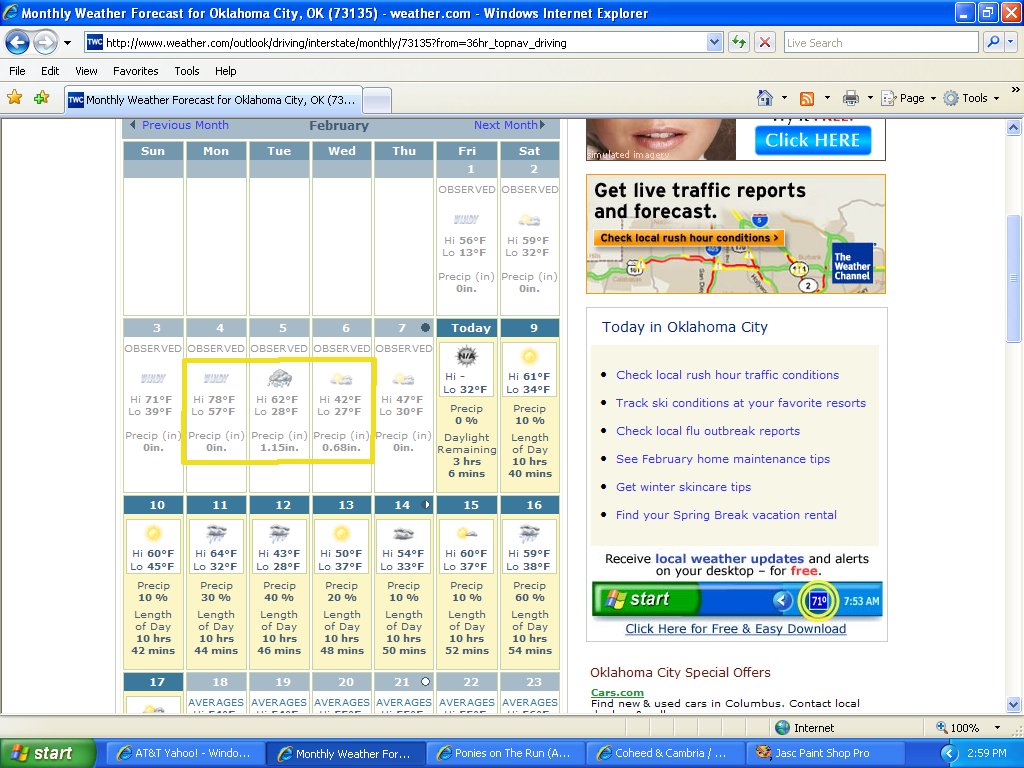Expand the address bar URL dropdown
1024x768 pixels.
tap(714, 43)
